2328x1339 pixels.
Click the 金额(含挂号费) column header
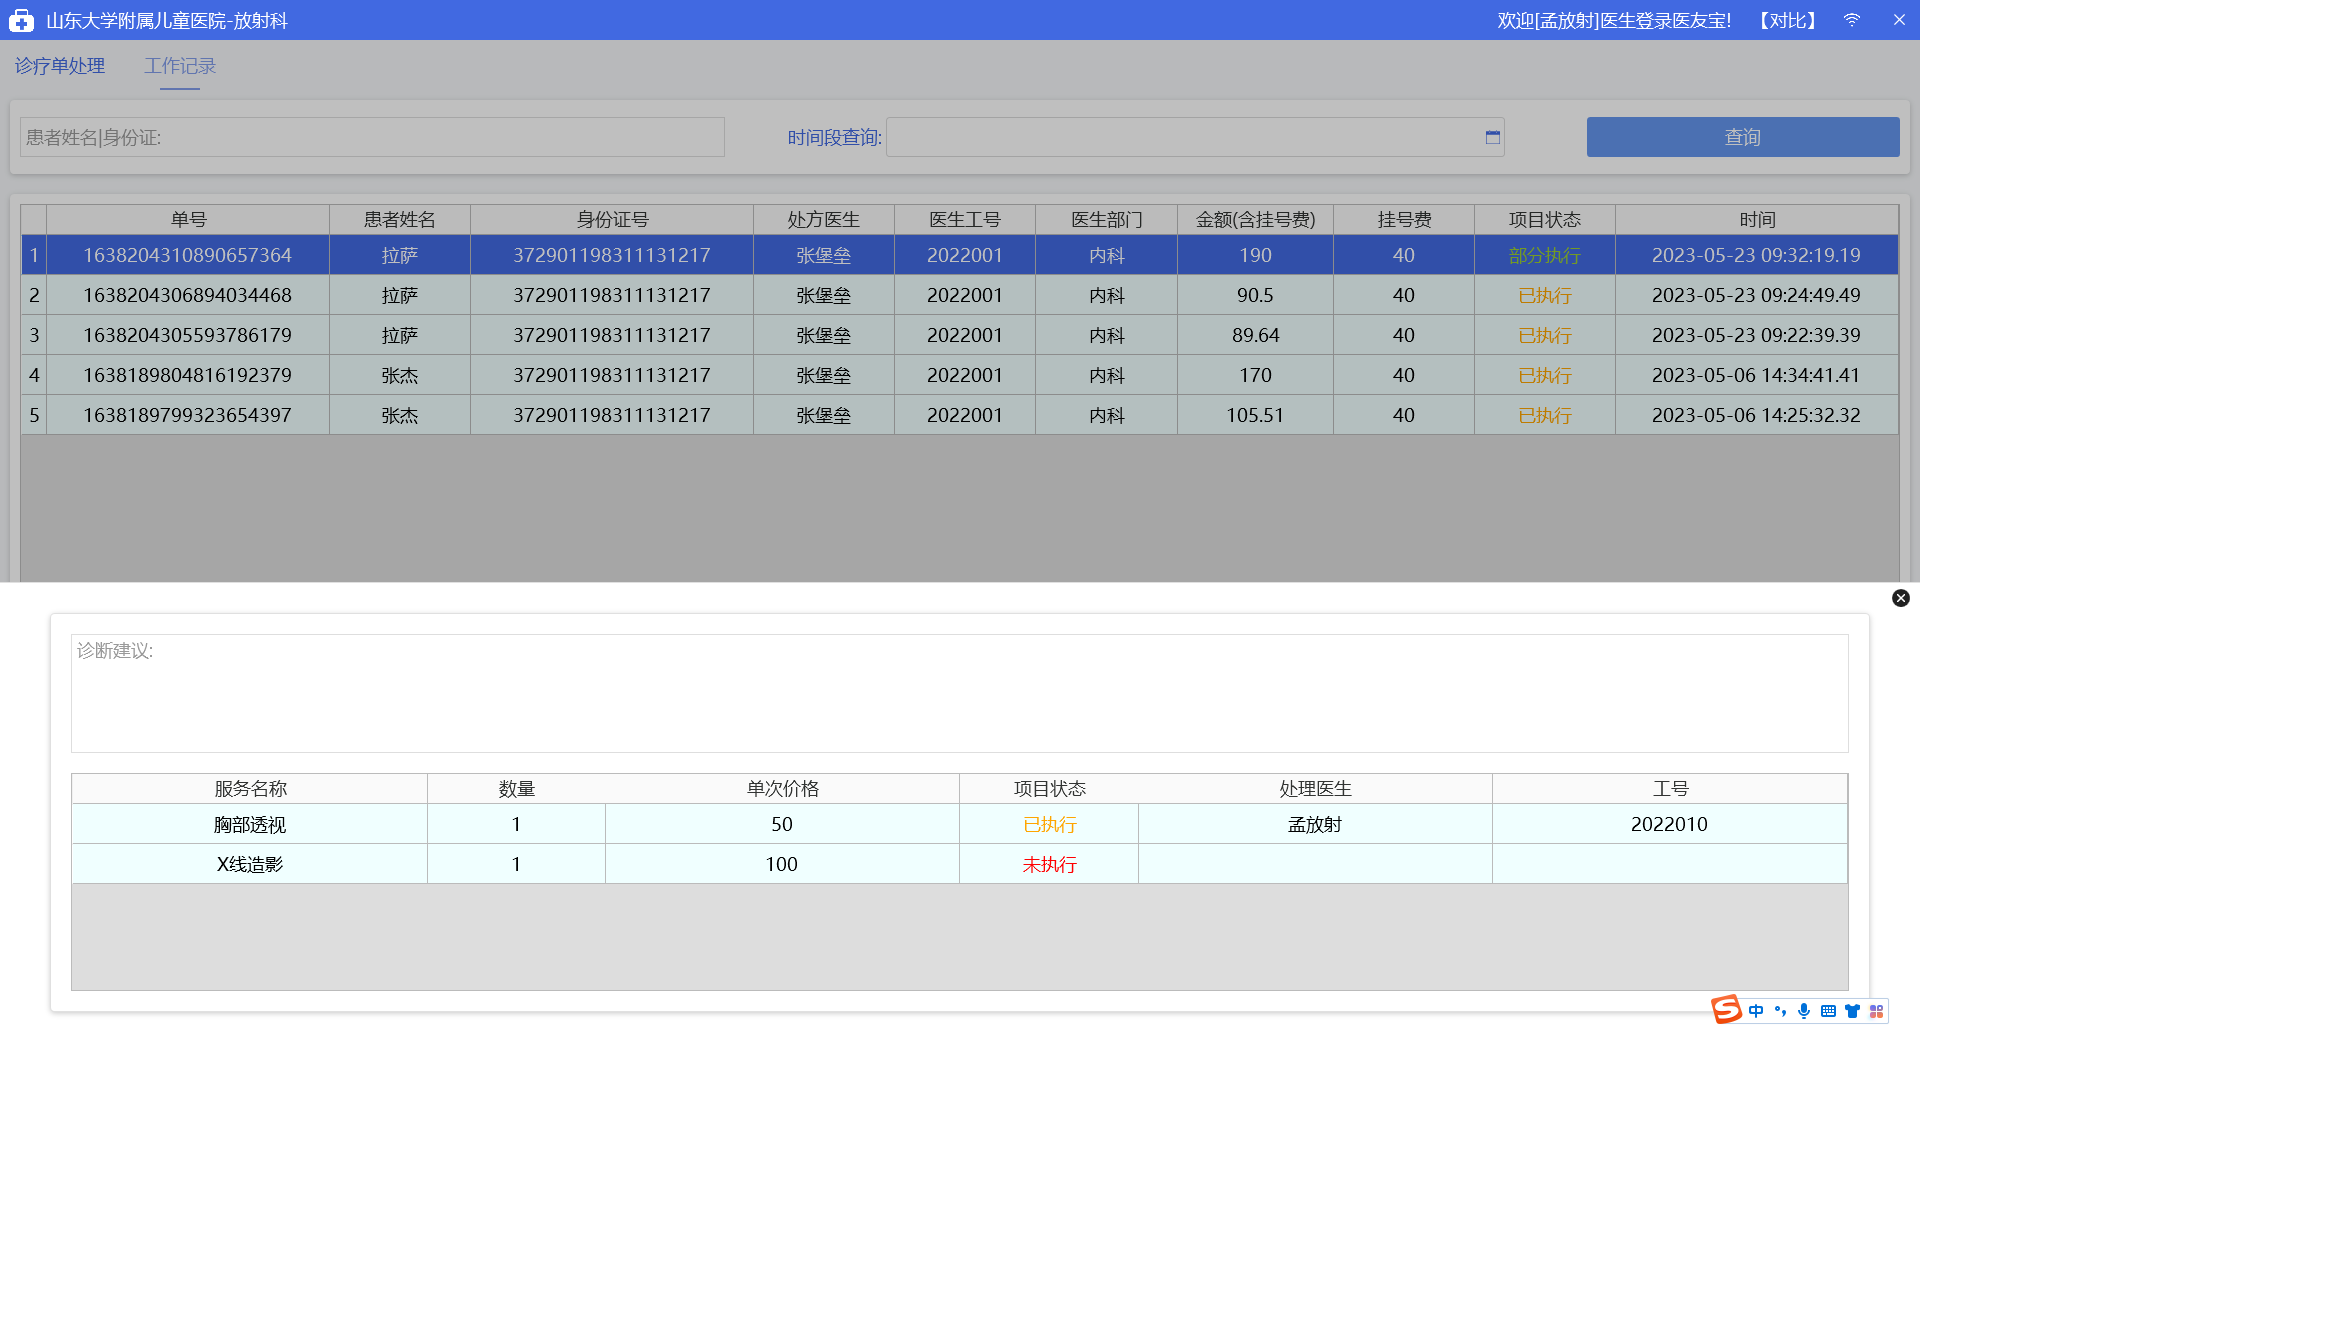pos(1256,220)
